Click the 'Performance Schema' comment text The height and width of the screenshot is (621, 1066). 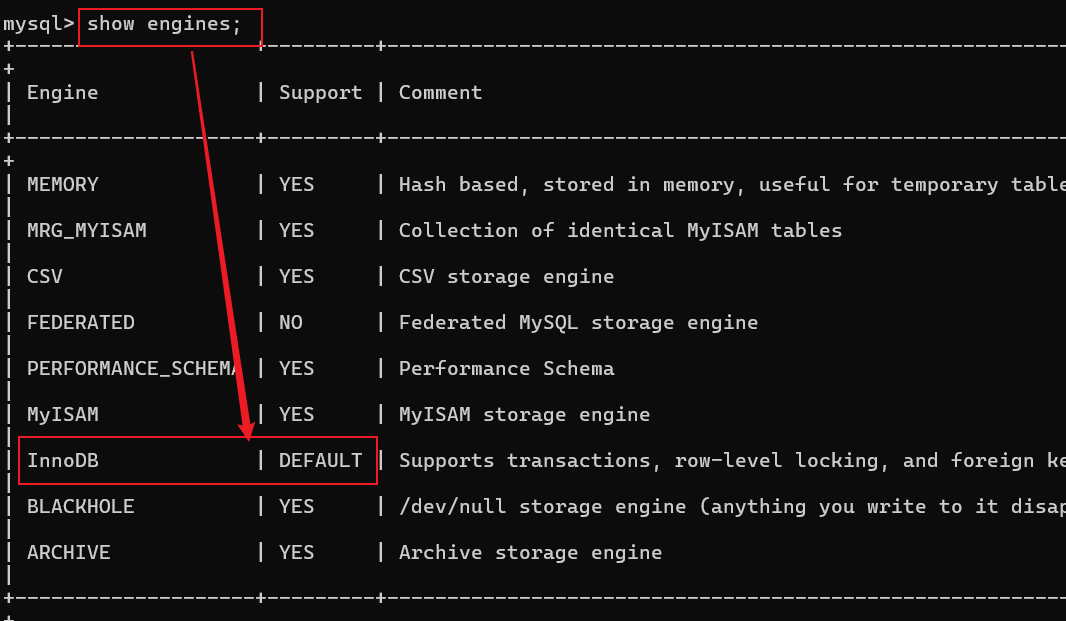tap(506, 369)
